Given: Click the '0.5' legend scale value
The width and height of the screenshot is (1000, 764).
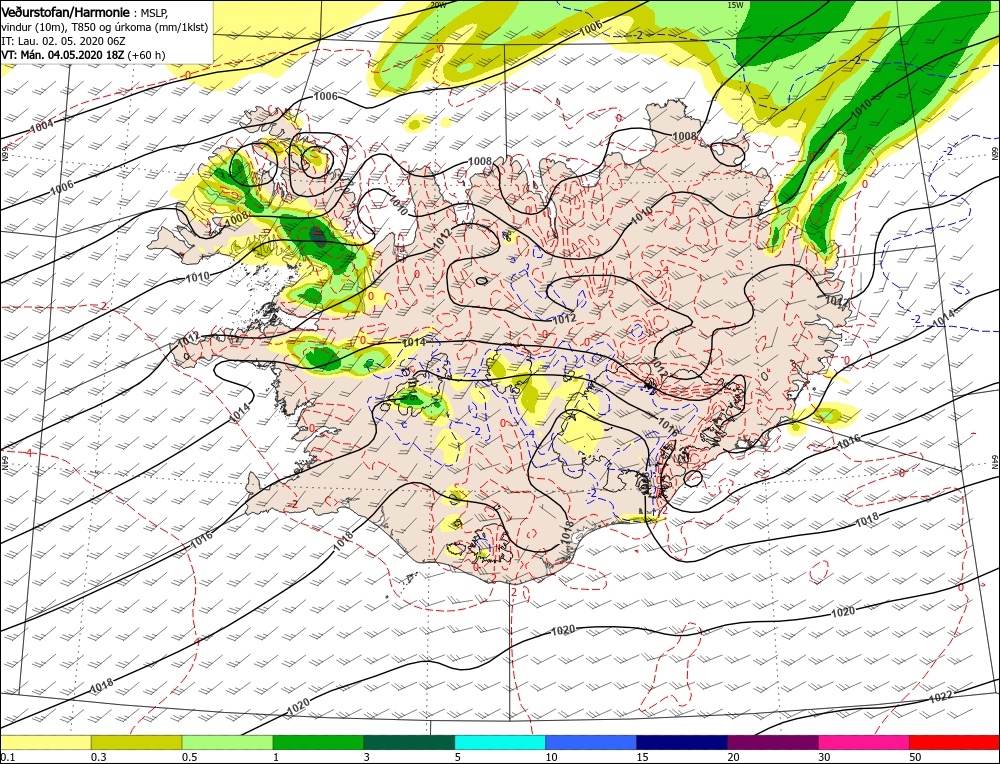Looking at the screenshot, I should point(189,757).
